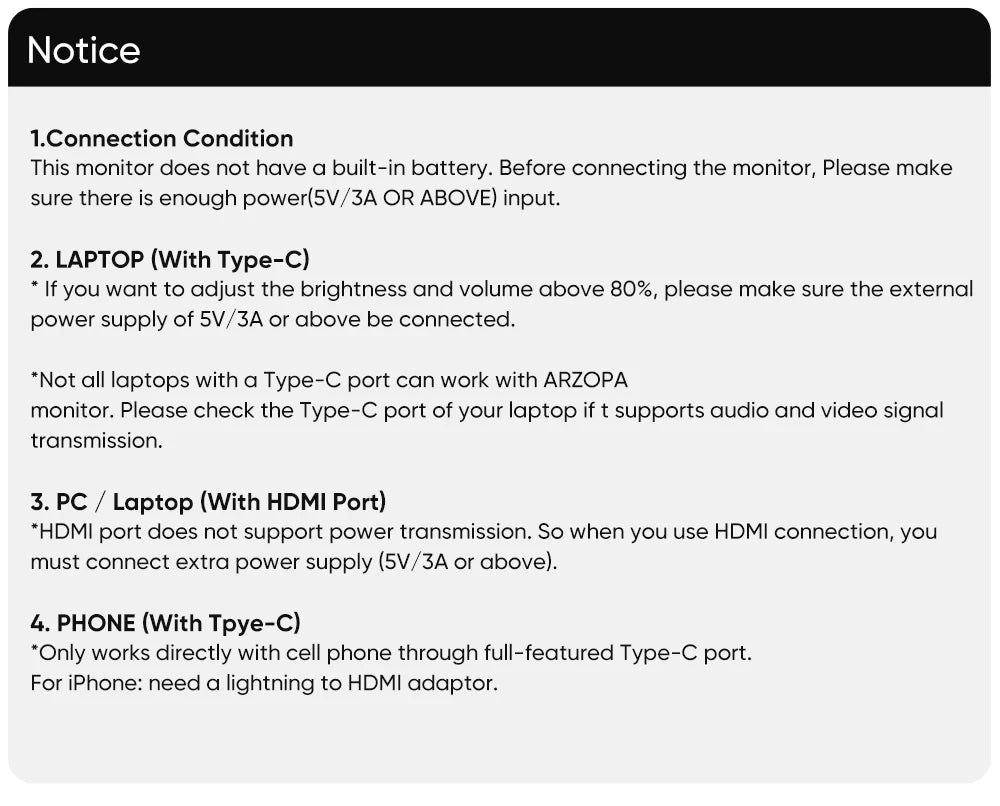The width and height of the screenshot is (1000, 806).
Task: Select the "4. PHONE (With Tpye-C)" heading
Action: 165,623
